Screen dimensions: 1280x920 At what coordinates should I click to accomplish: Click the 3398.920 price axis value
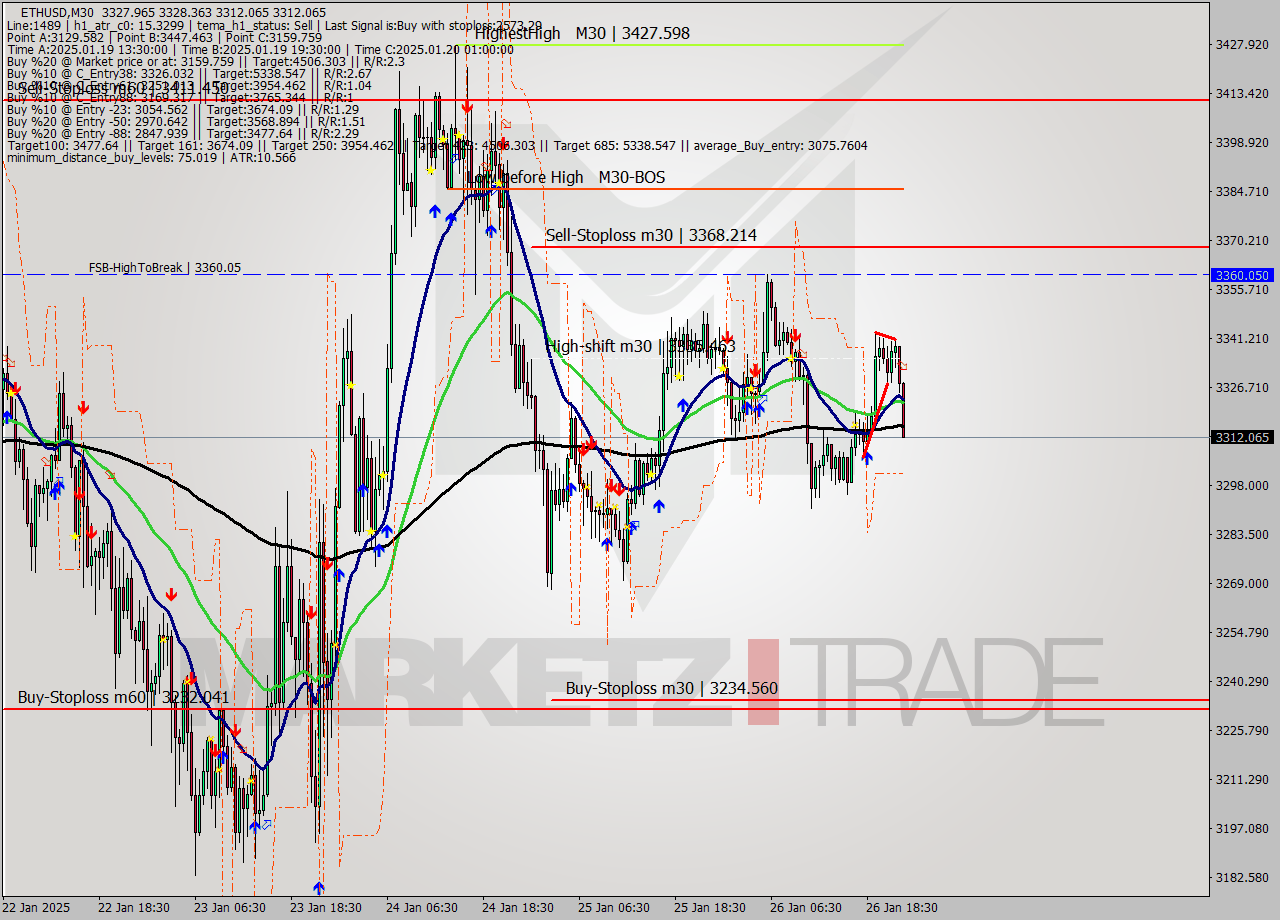(1242, 142)
